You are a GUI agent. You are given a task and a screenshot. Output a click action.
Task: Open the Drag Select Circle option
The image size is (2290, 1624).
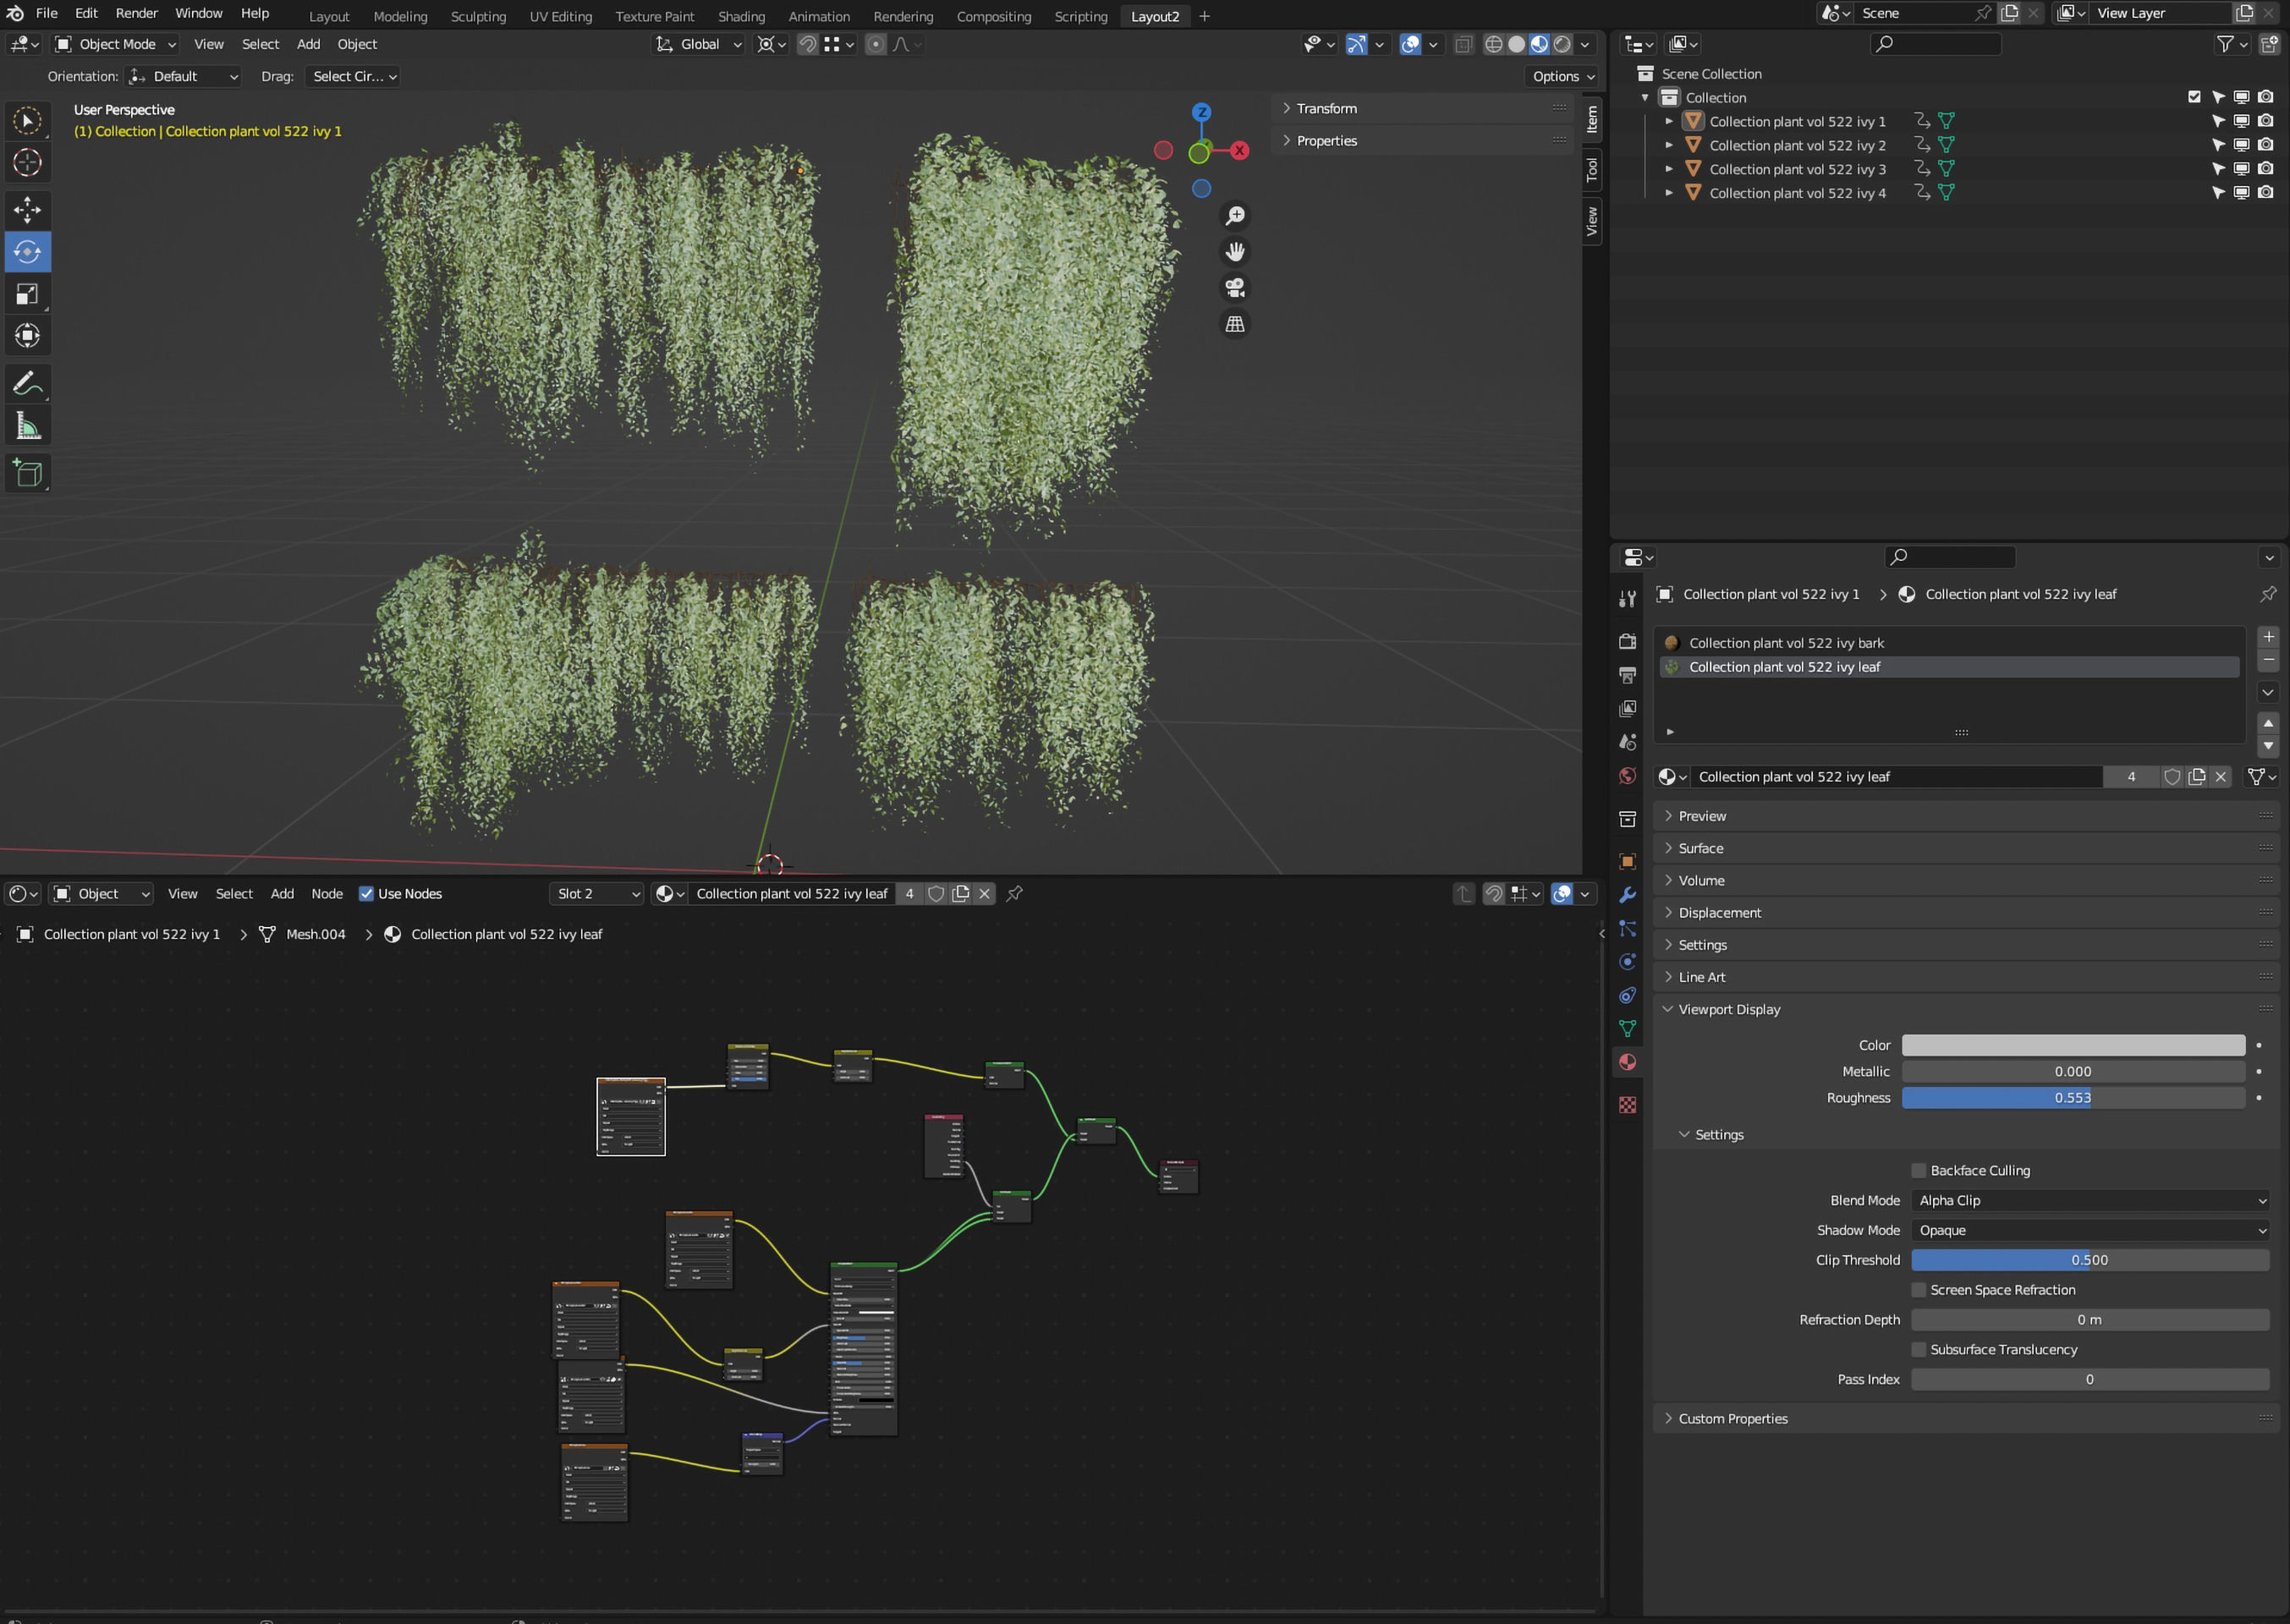click(354, 76)
